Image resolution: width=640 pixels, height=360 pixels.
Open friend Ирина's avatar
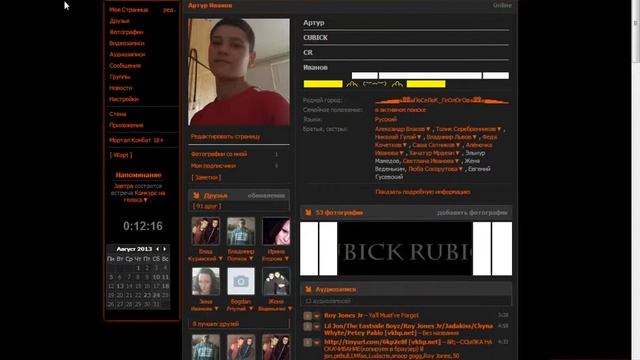point(276,231)
